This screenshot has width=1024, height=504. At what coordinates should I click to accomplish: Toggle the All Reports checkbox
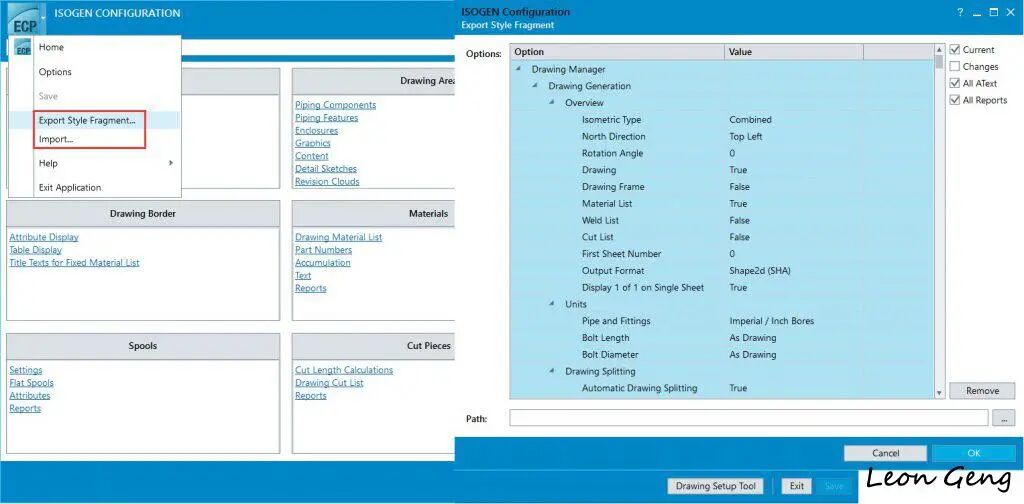point(955,100)
